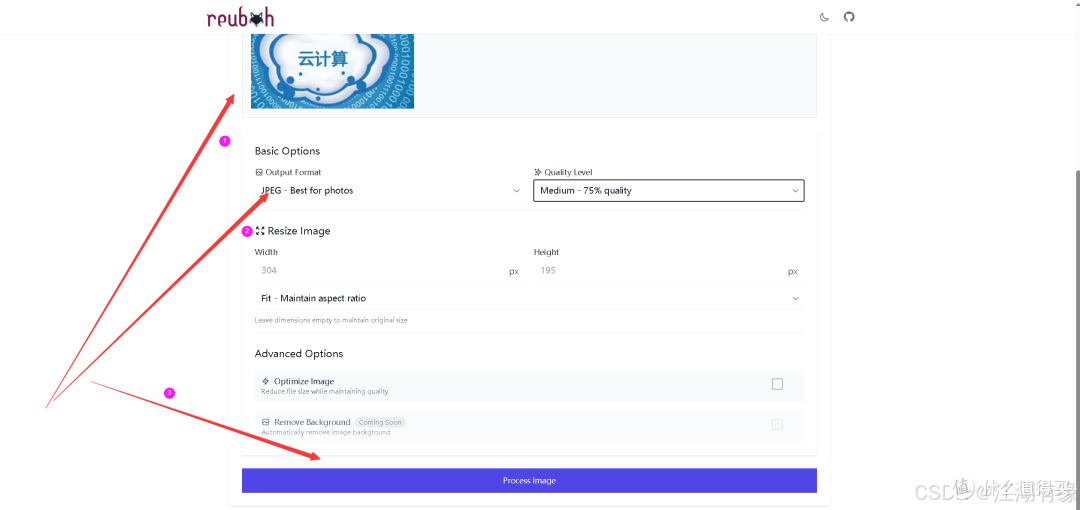Click the Remove Background label
Image resolution: width=1080 pixels, height=510 pixels.
[x=312, y=422]
